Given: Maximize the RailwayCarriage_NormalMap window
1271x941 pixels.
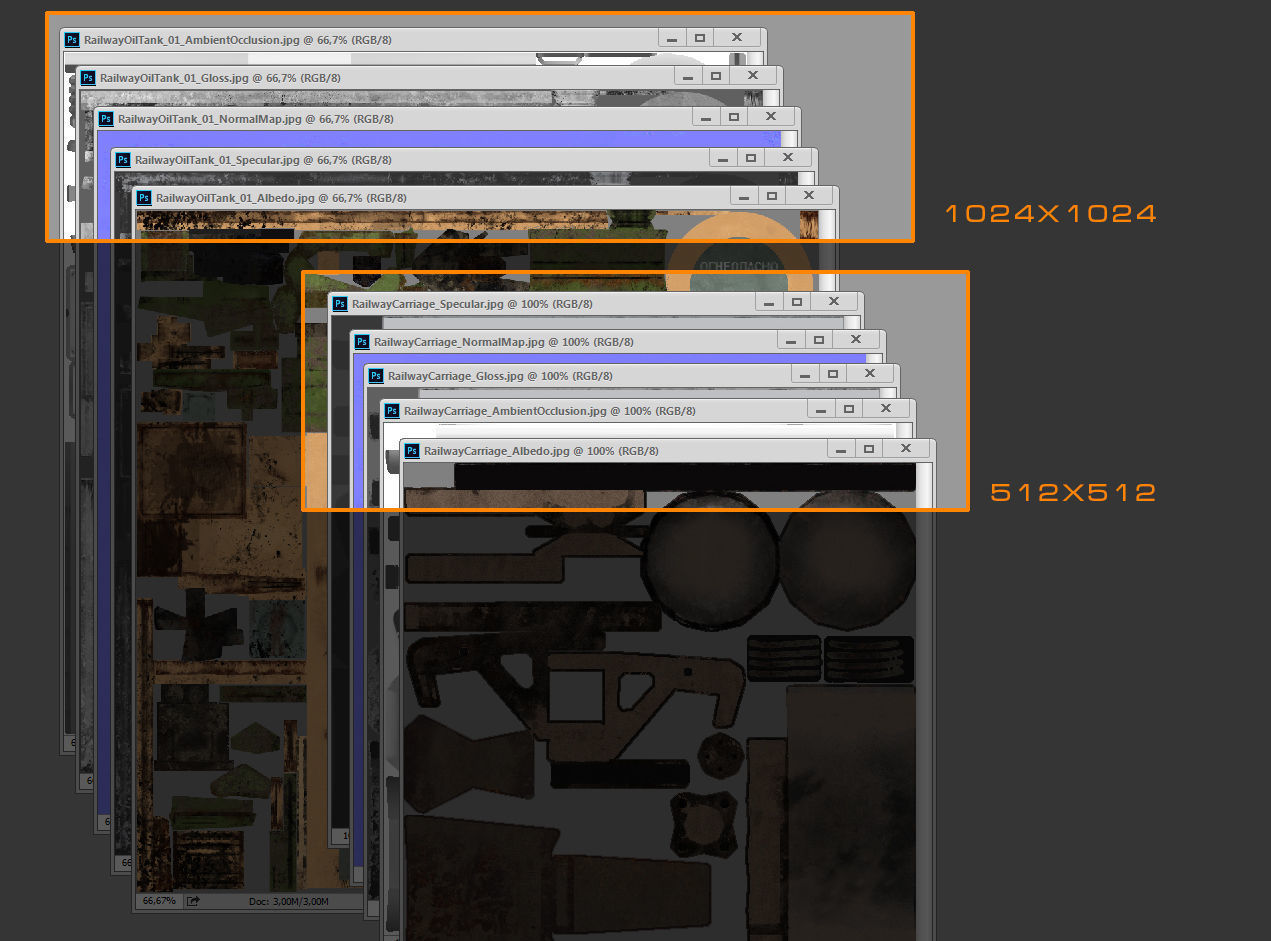Looking at the screenshot, I should [x=818, y=340].
